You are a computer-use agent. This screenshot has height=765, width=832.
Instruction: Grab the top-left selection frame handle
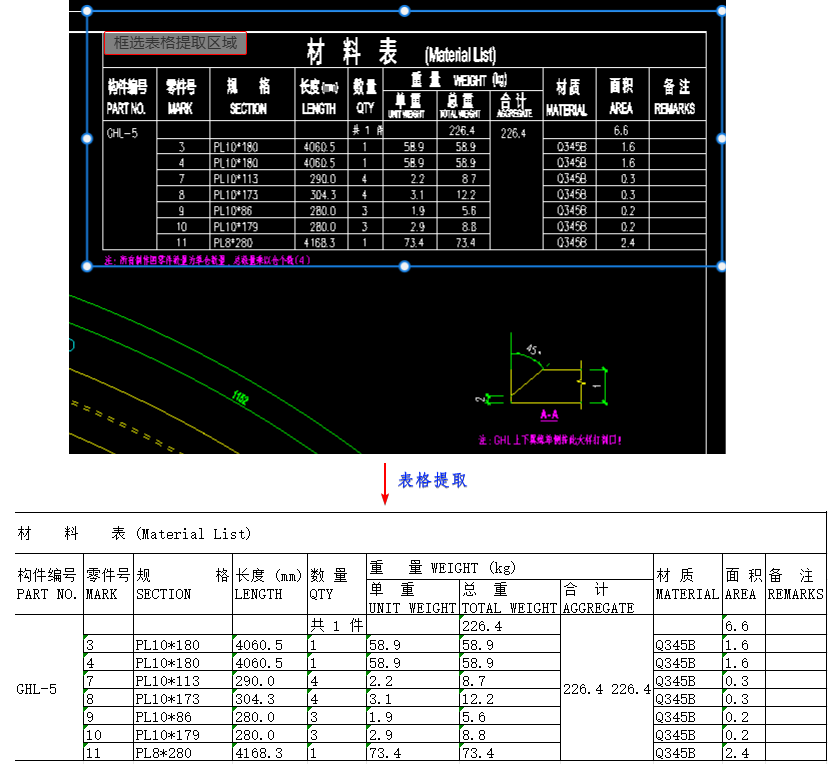point(87,12)
